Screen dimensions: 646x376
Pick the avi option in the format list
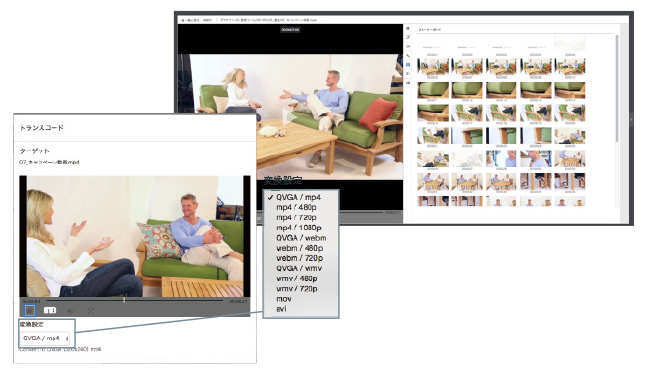tap(281, 309)
